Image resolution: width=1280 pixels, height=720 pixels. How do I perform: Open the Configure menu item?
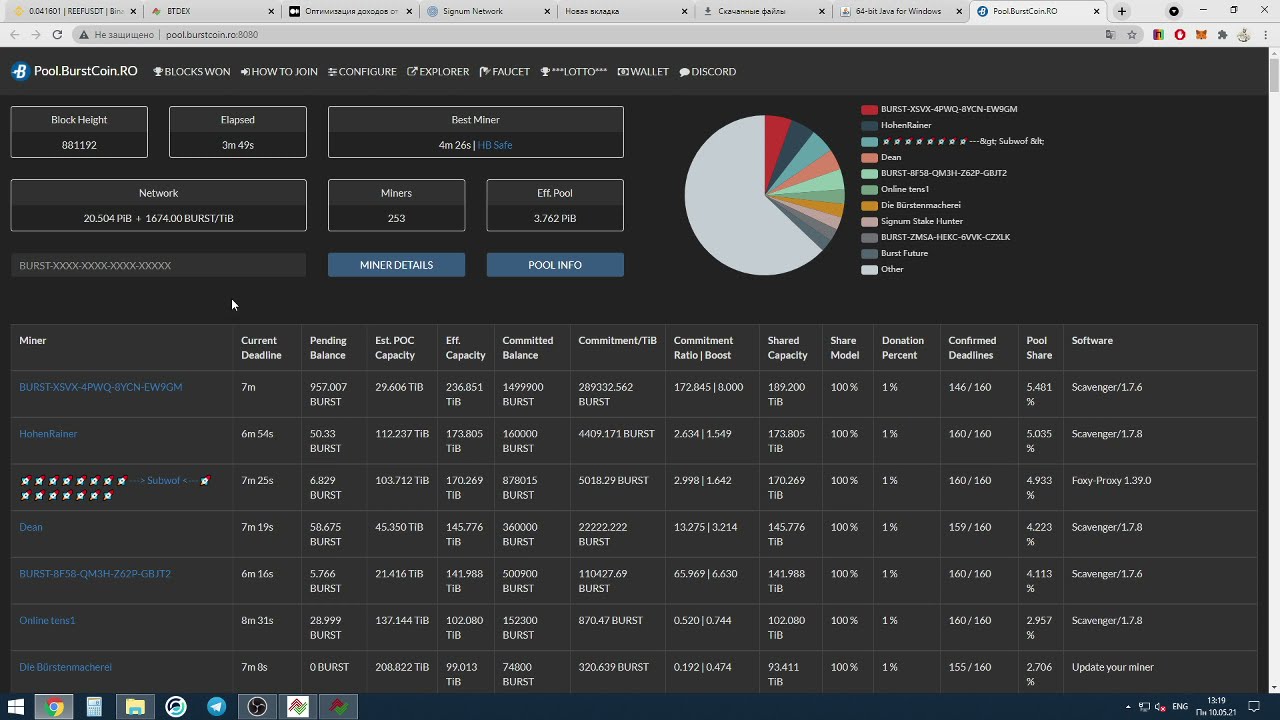coord(362,72)
